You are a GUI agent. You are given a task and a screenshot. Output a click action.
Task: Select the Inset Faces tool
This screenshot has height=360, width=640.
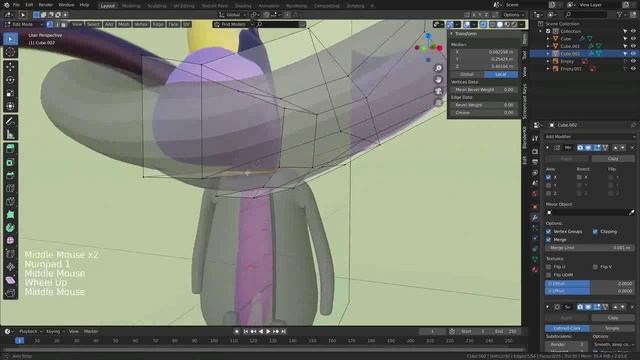[x=10, y=176]
